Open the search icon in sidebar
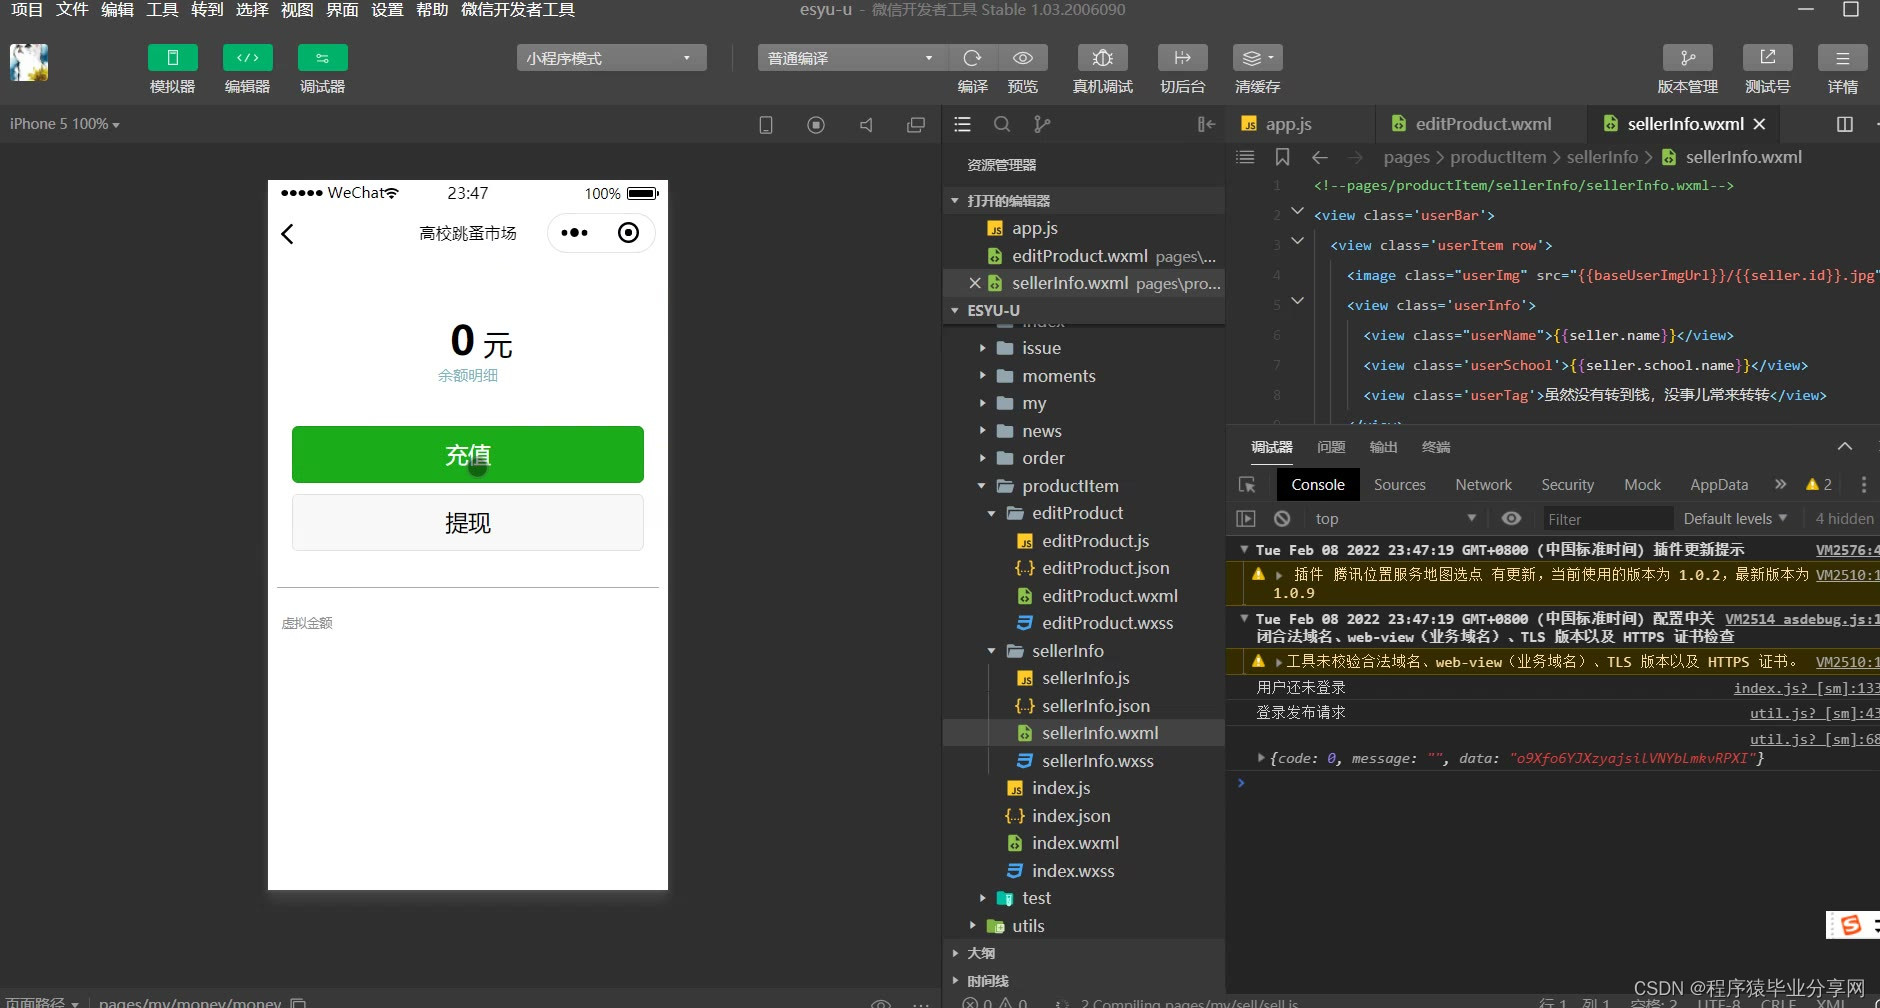Screen dimensions: 1880x1008 (1002, 124)
